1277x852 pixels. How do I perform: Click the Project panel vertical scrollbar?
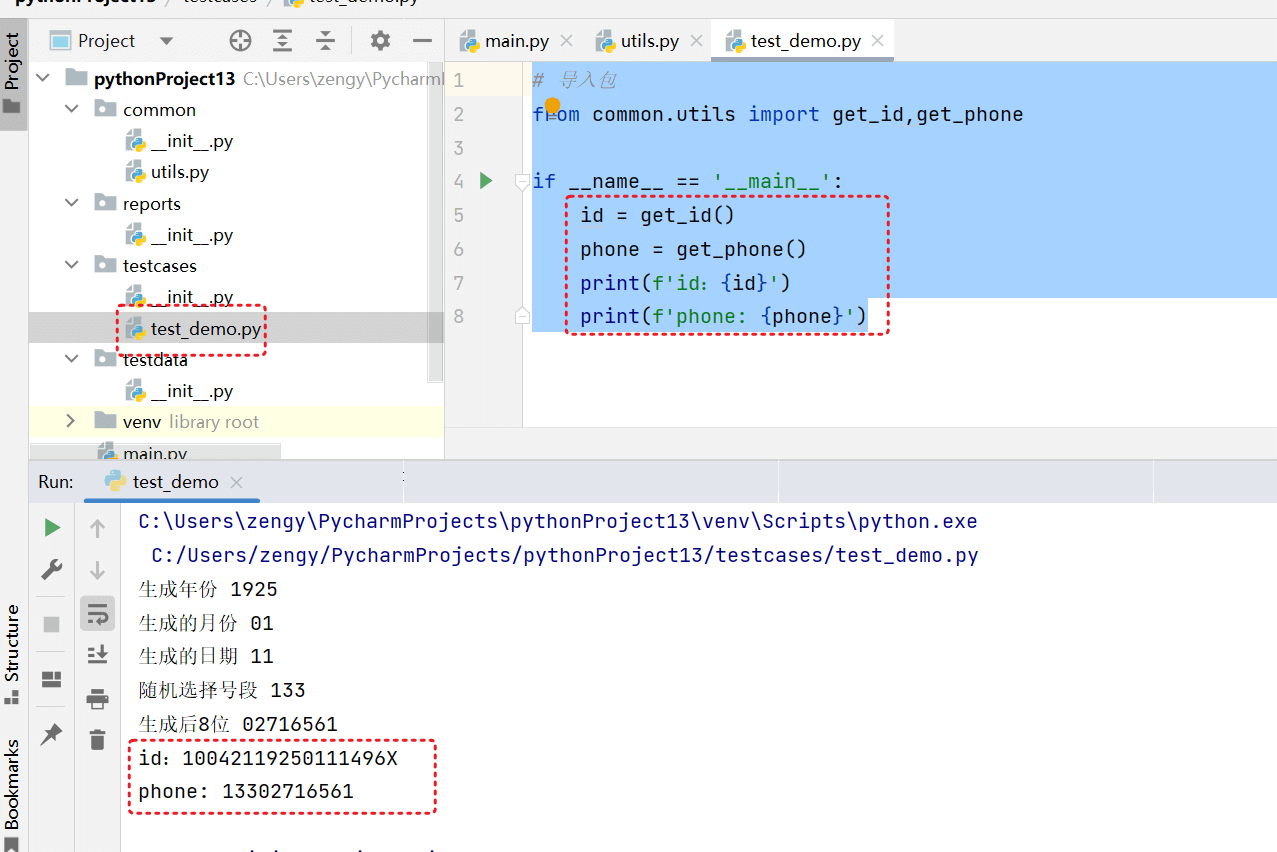coord(435,220)
